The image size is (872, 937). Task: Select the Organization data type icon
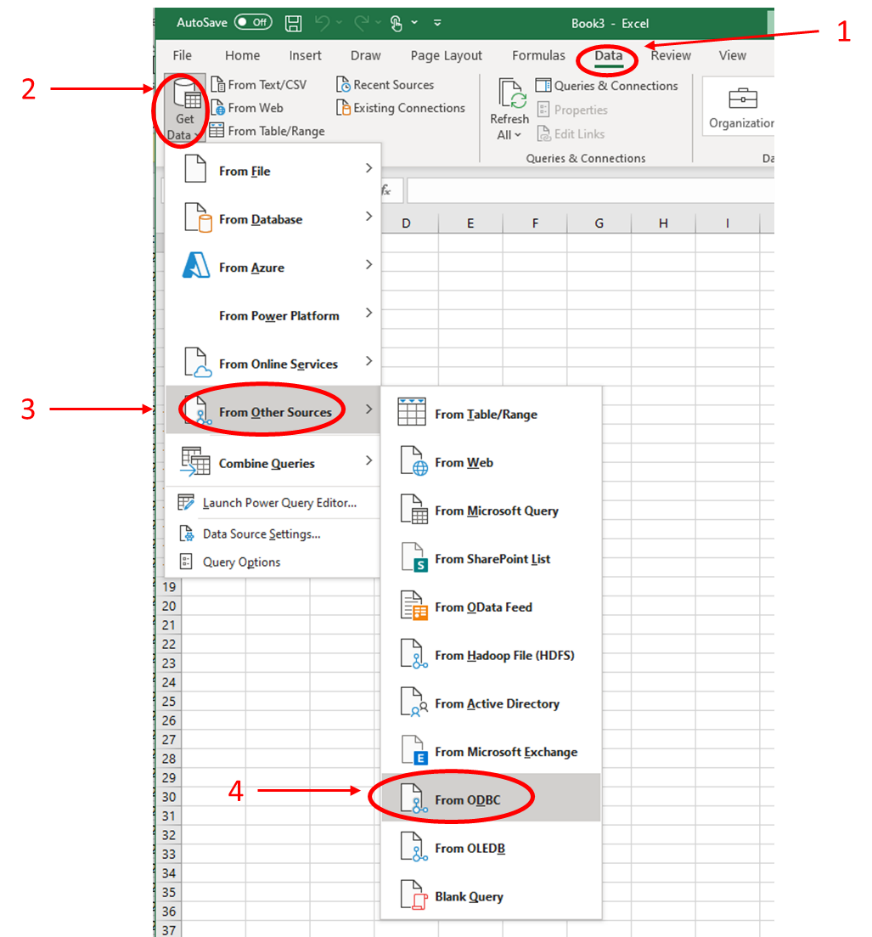coord(742,99)
